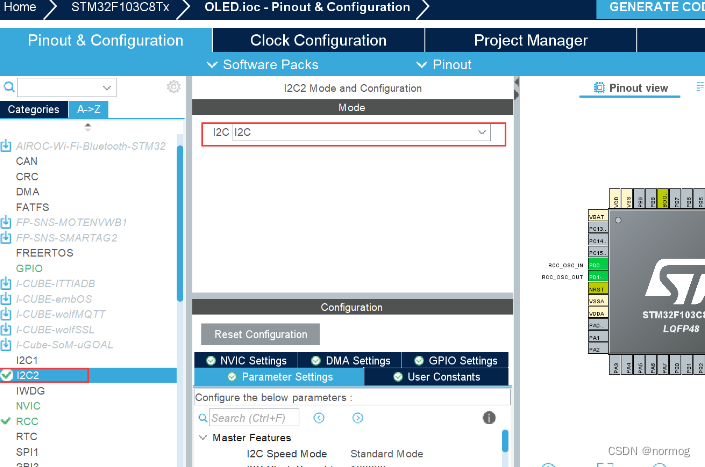
Task: Open the settings gear icon above categories list
Action: [174, 87]
